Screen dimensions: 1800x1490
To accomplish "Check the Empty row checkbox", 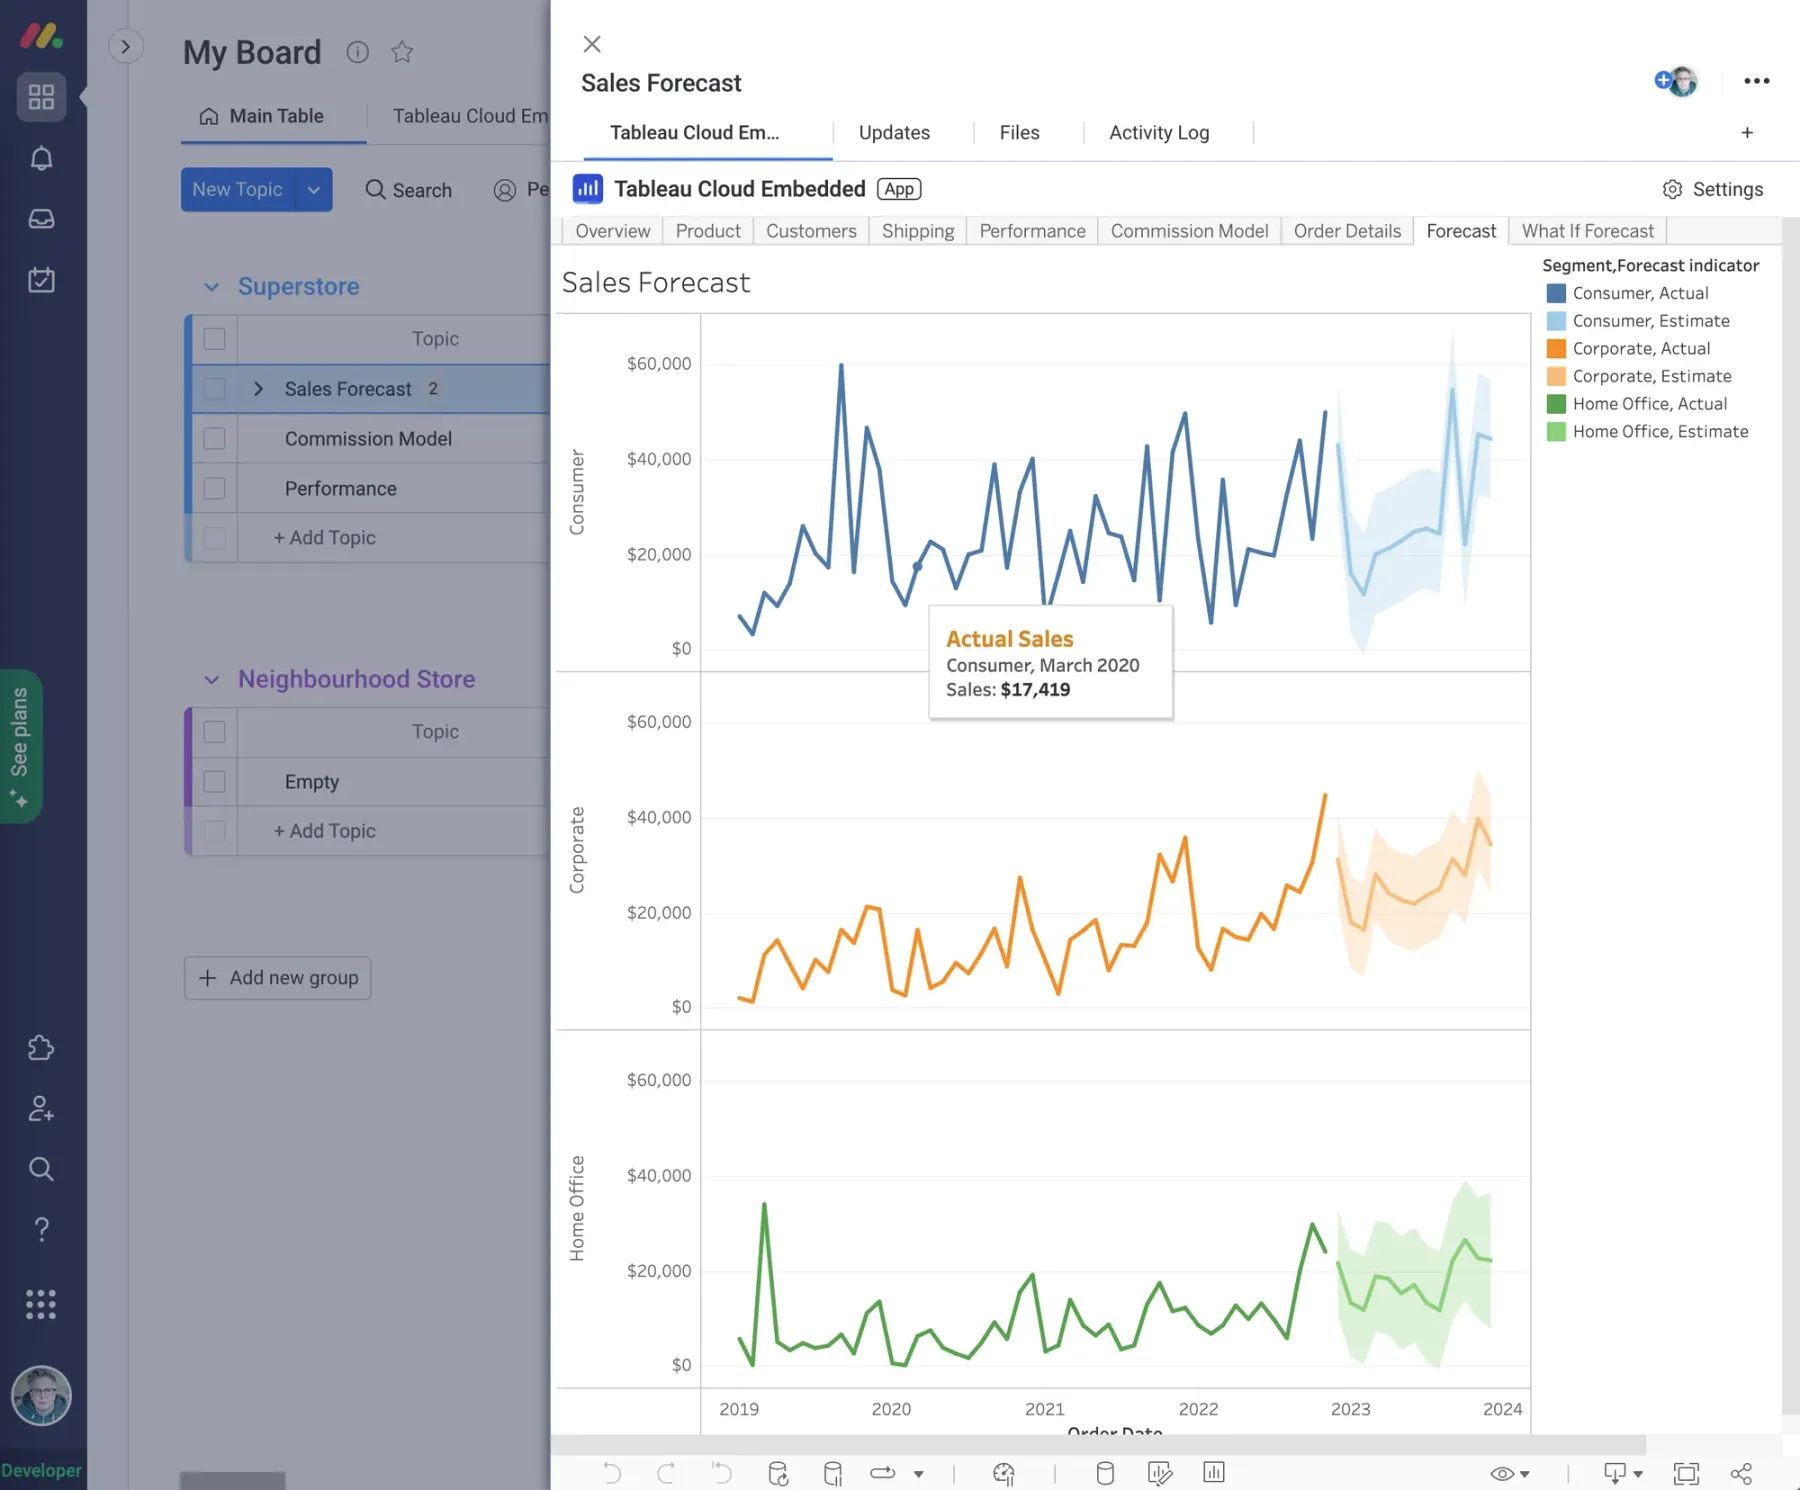I will (x=214, y=781).
